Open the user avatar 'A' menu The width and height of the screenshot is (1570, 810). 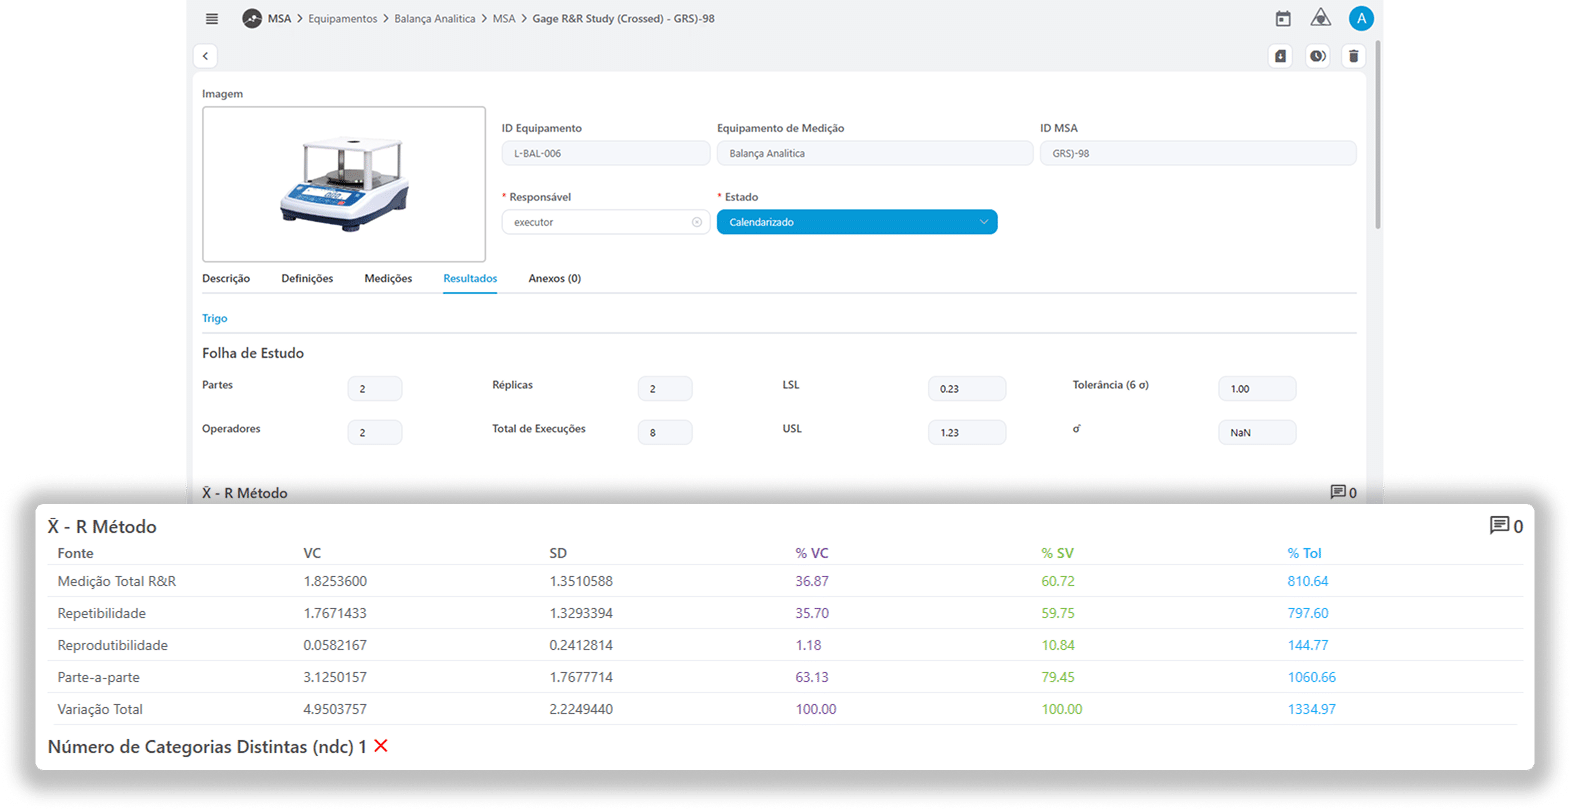click(x=1360, y=18)
